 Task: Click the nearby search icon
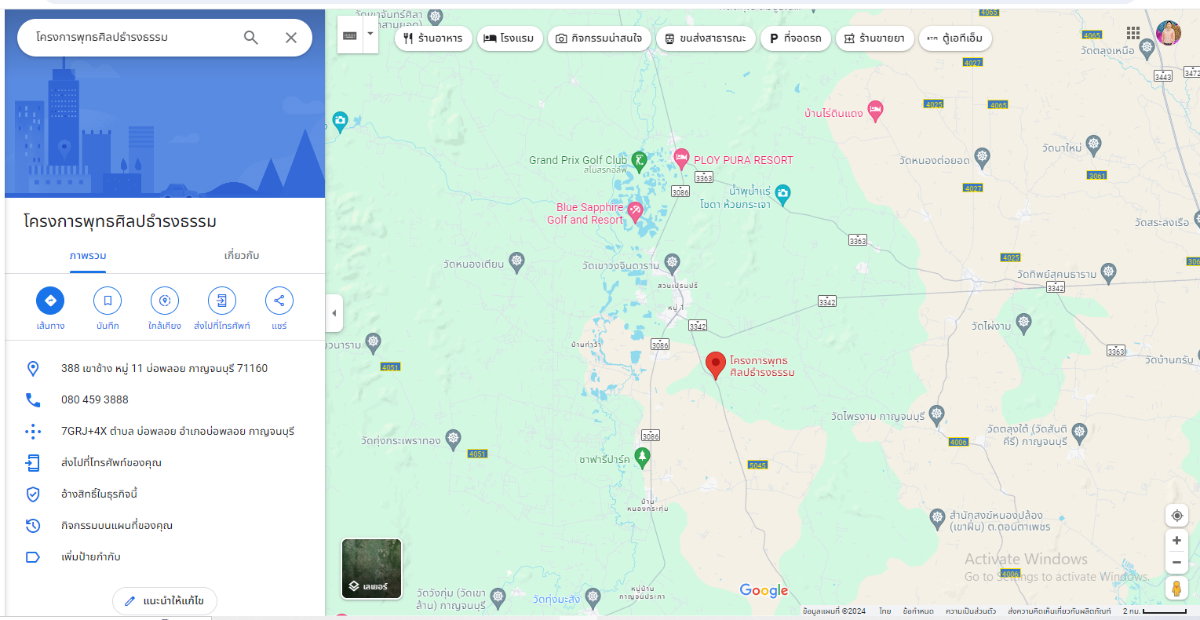click(x=164, y=300)
